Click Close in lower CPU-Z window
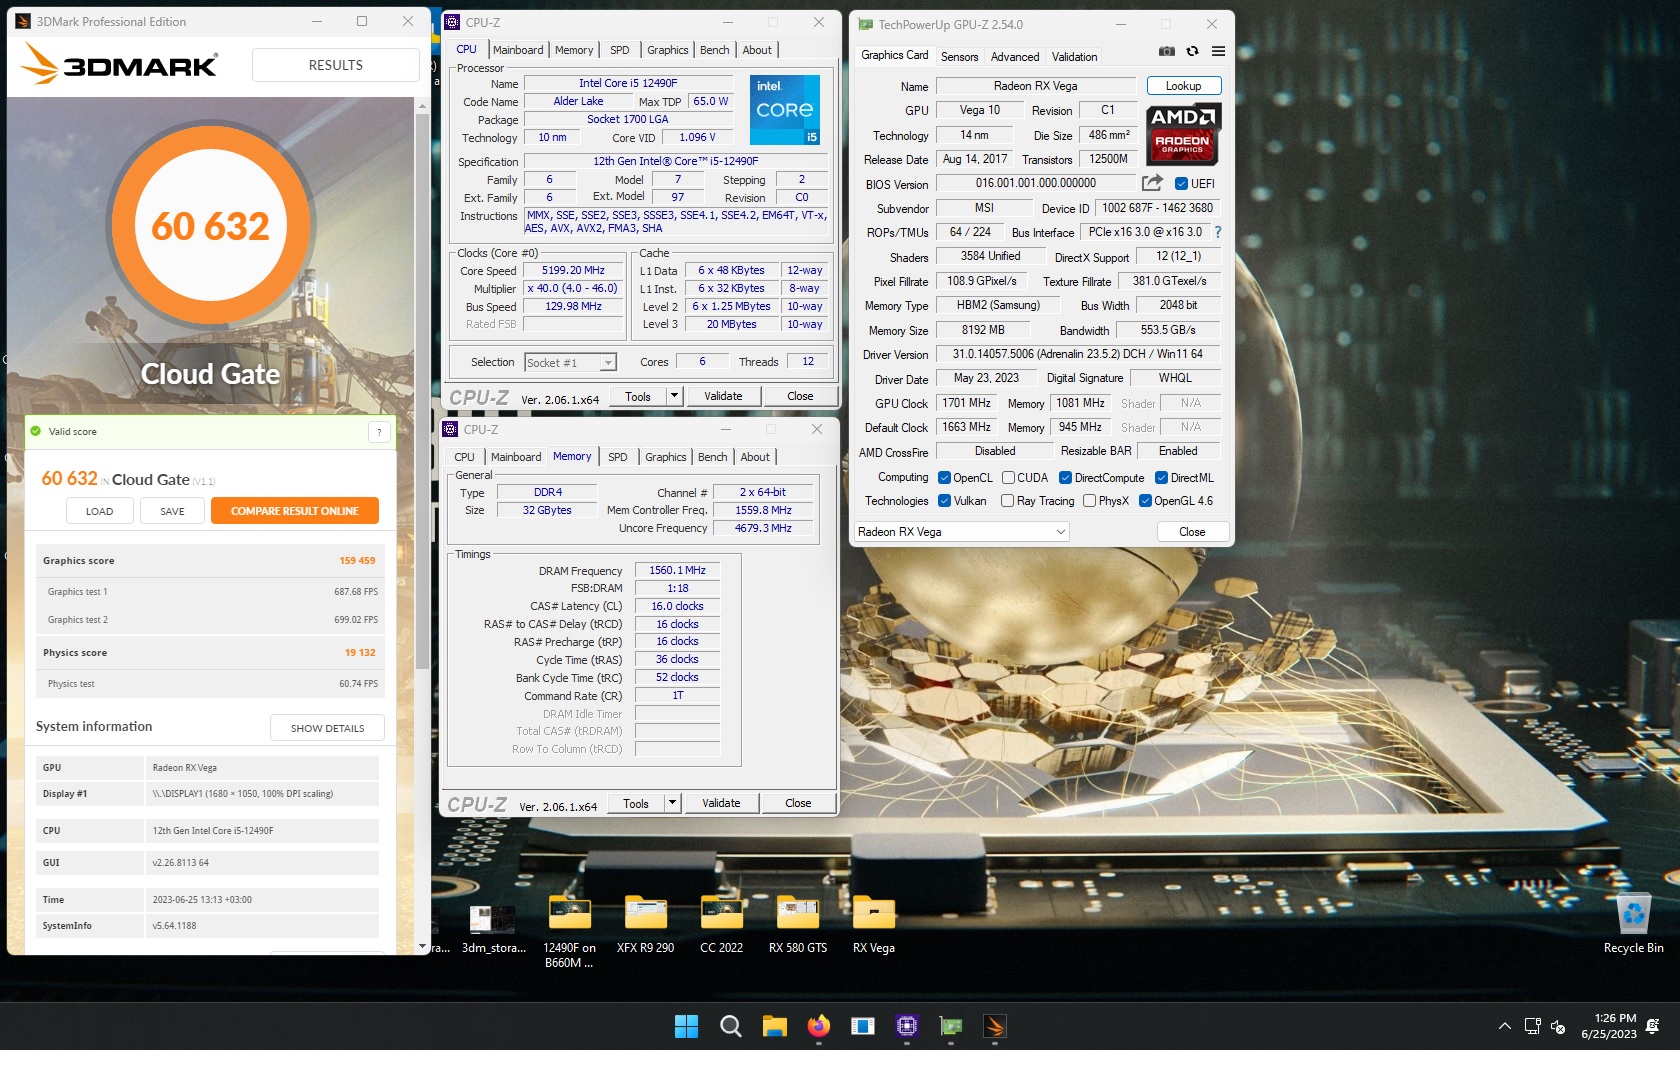The image size is (1680, 1080). tap(798, 803)
